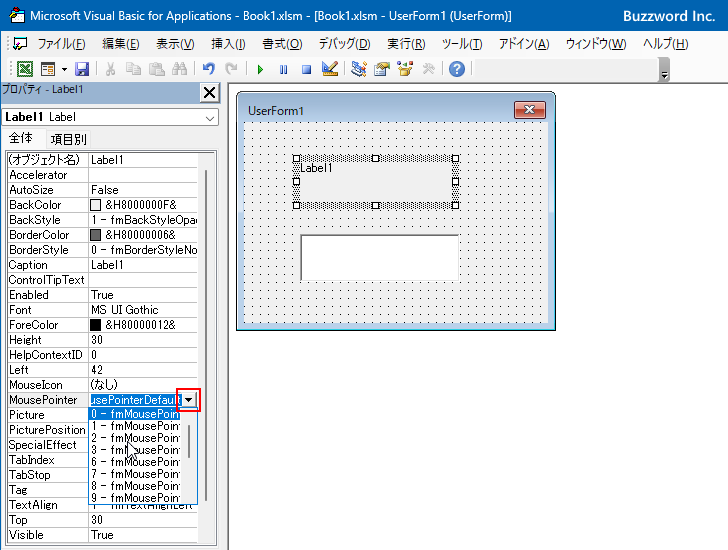The height and width of the screenshot is (550, 728).
Task: Click the Cut scissors icon
Action: (110, 69)
